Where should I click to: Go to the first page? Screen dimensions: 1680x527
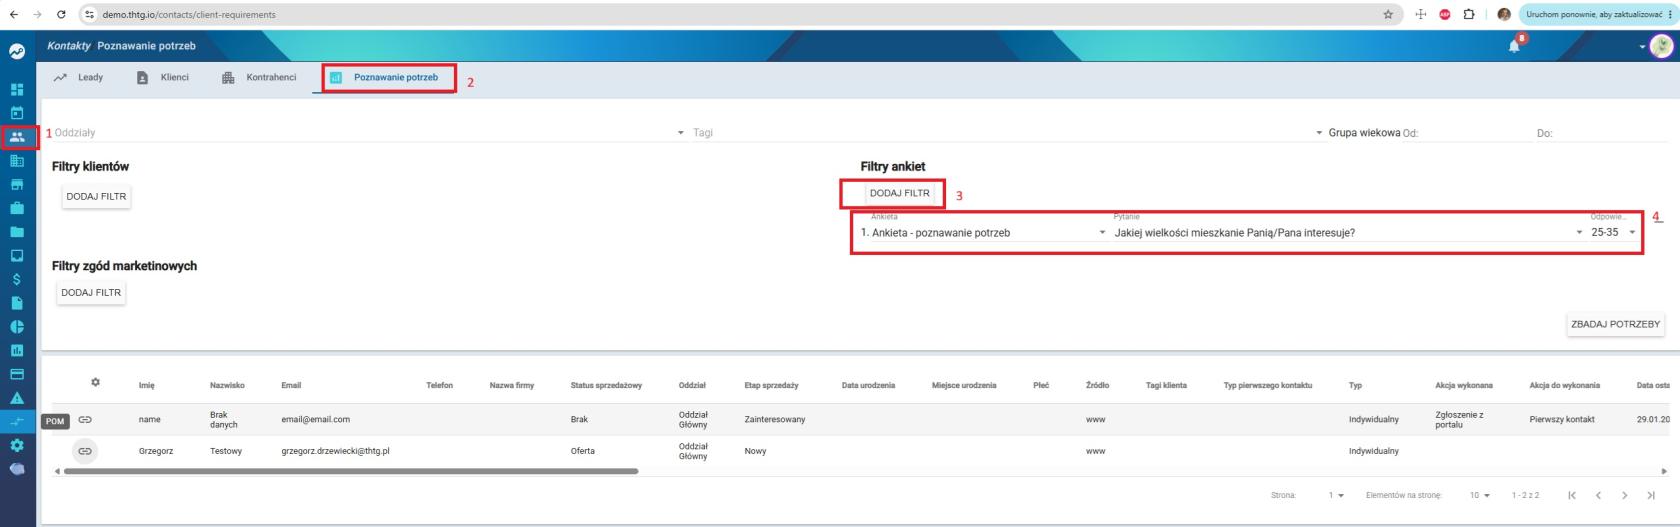click(x=1572, y=495)
